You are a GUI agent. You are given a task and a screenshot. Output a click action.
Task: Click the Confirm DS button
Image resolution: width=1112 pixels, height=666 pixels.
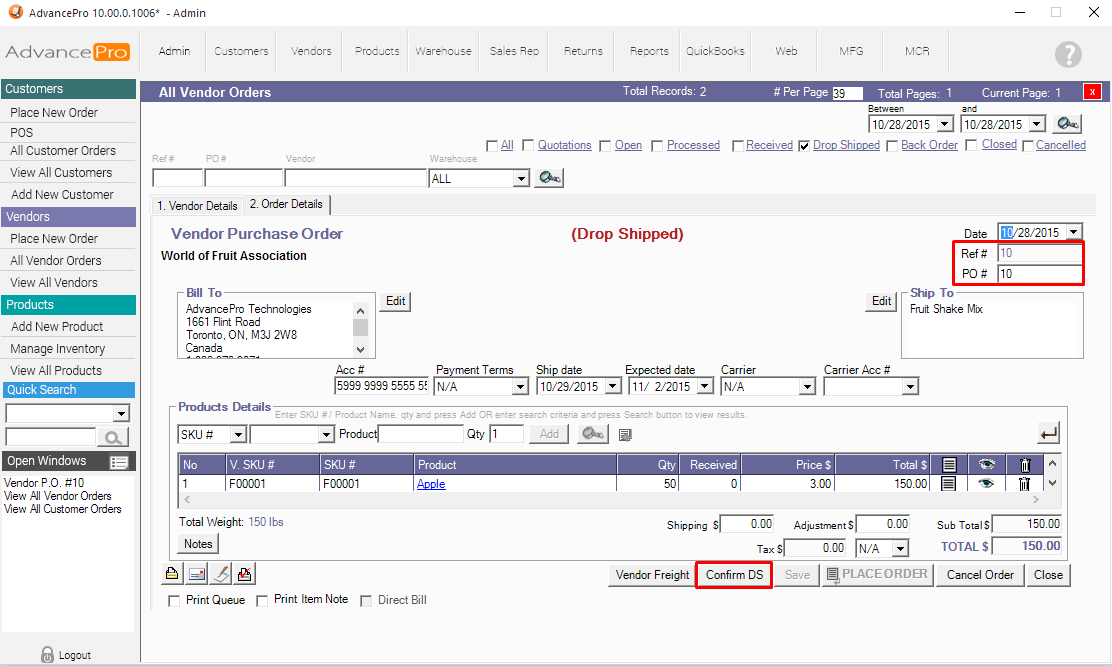(x=734, y=575)
